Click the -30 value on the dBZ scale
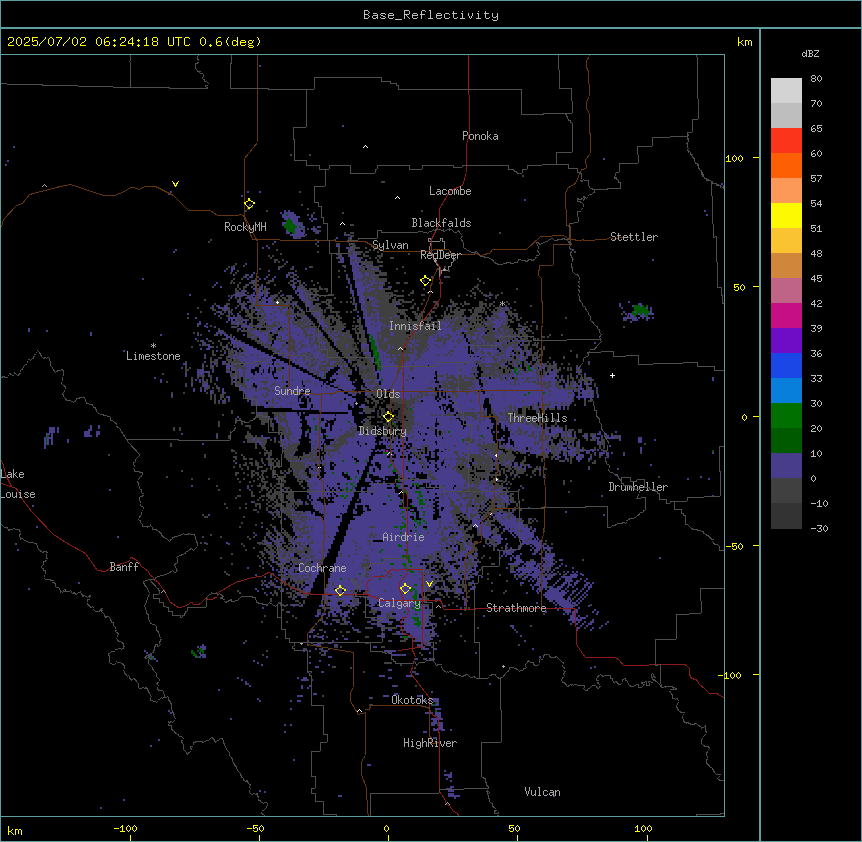862x842 pixels. coord(819,528)
